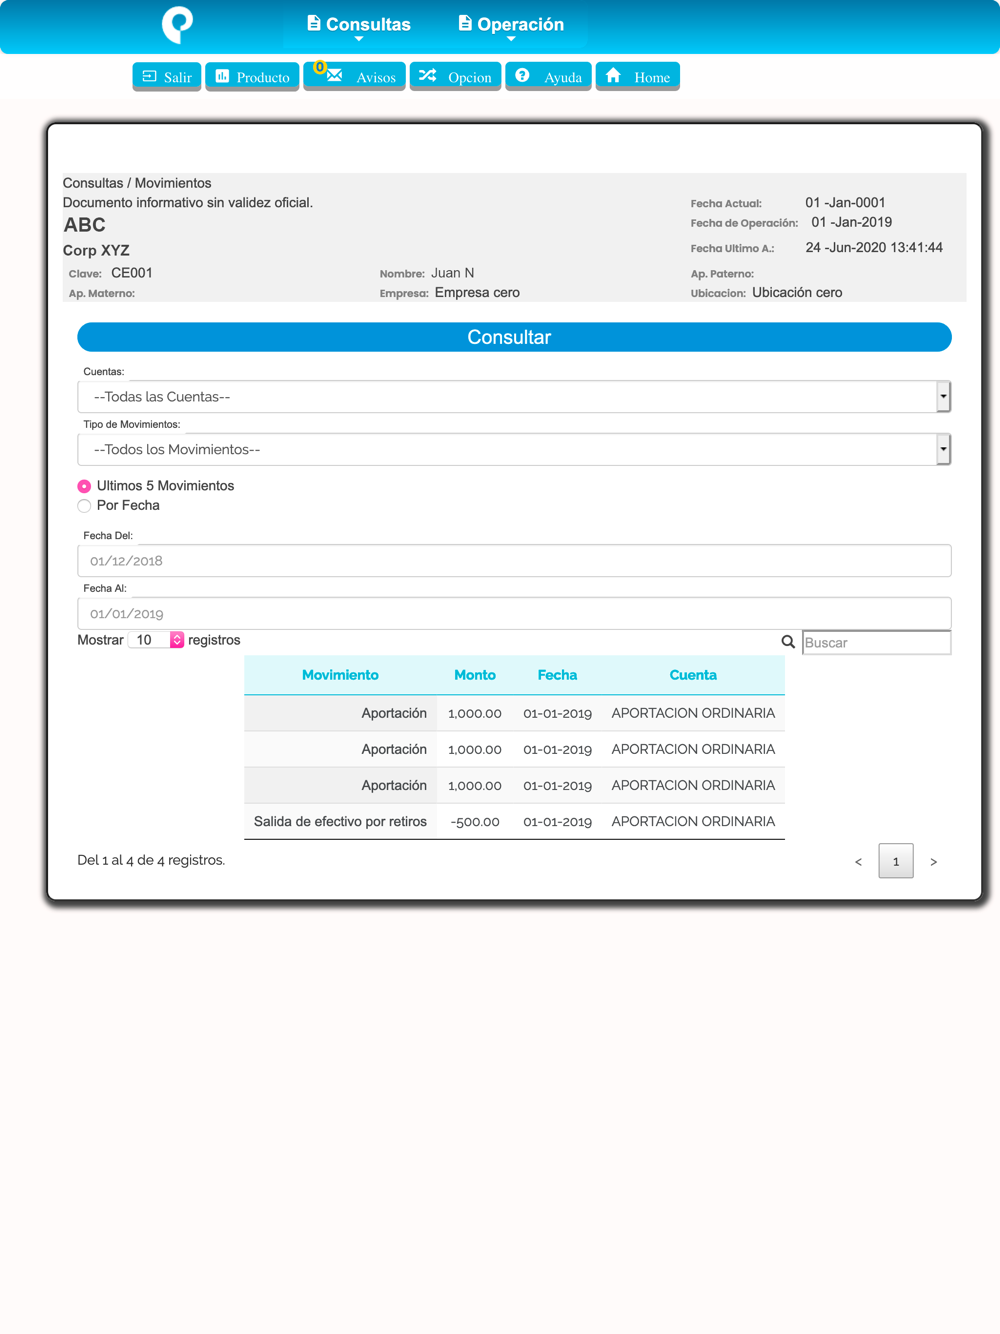This screenshot has height=1334, width=1000.
Task: Click the Opcion button
Action: click(x=456, y=77)
